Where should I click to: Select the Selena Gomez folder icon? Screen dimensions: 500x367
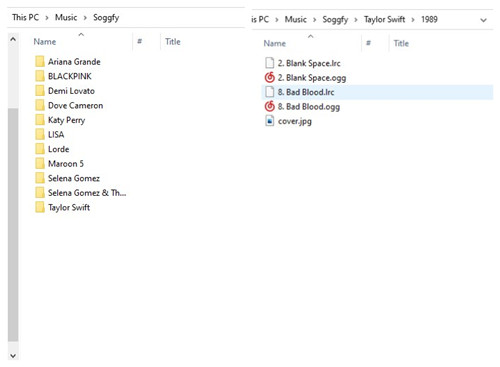[x=40, y=178]
